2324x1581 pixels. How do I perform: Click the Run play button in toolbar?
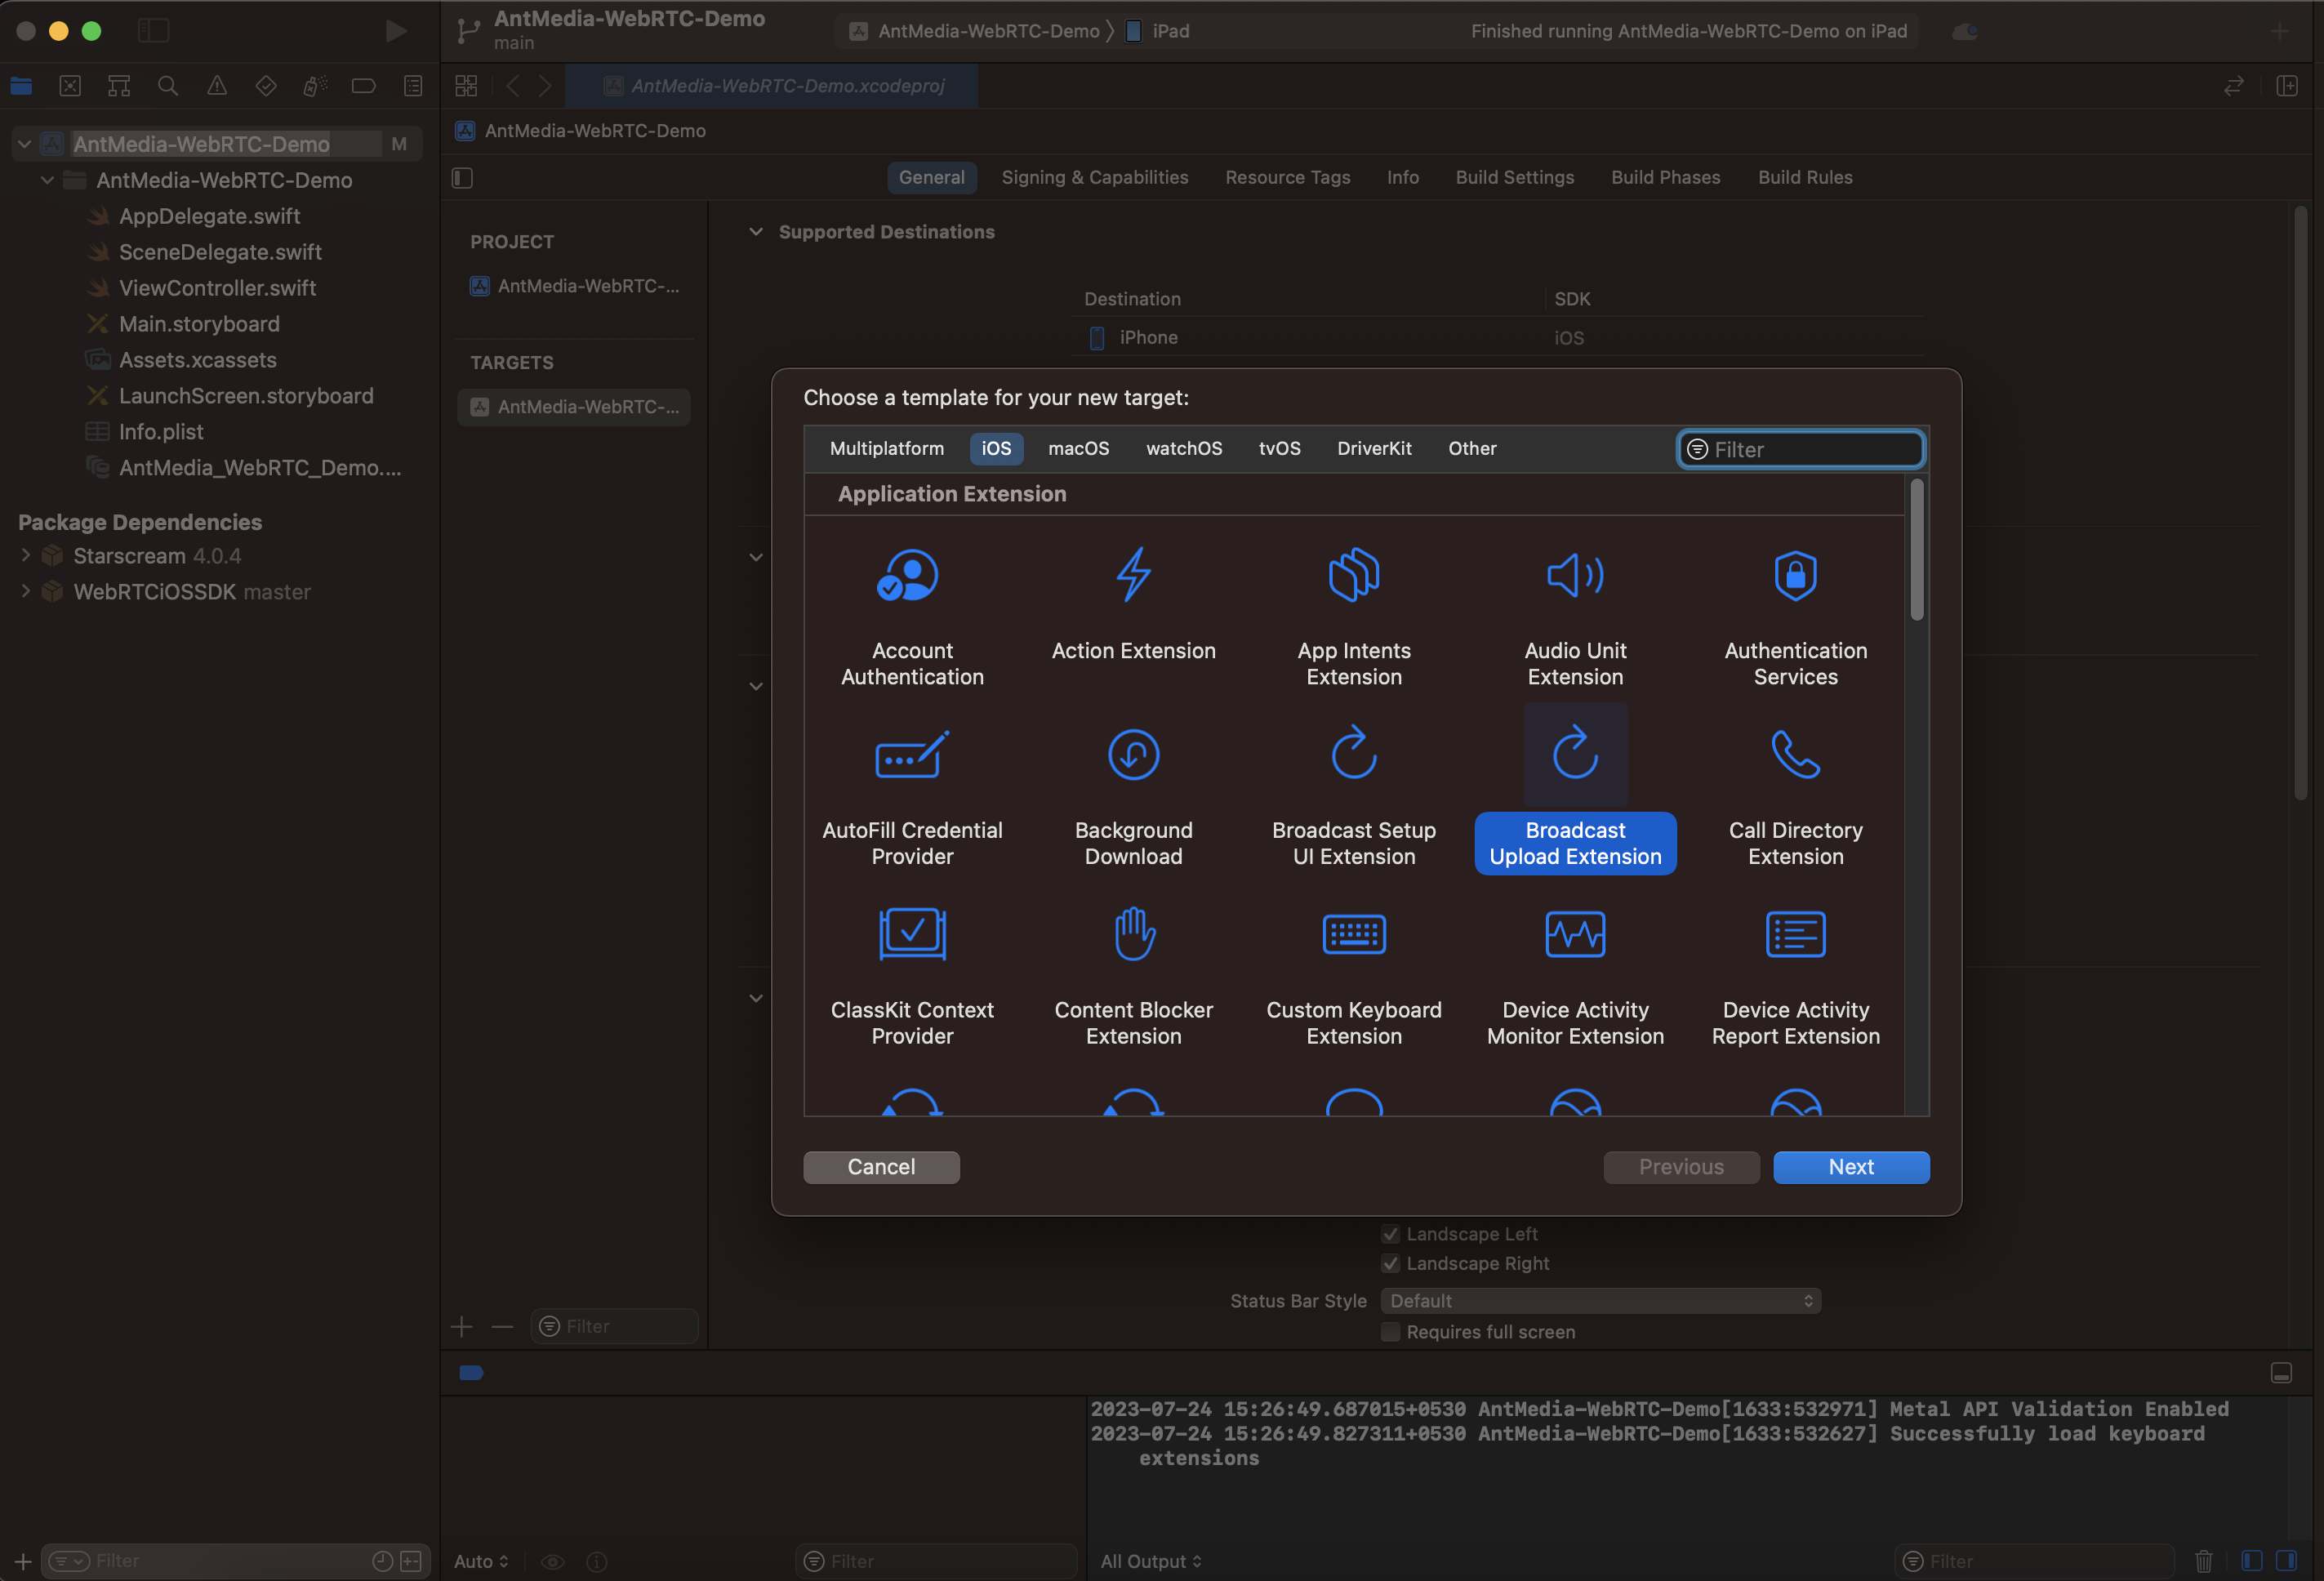pos(396,31)
